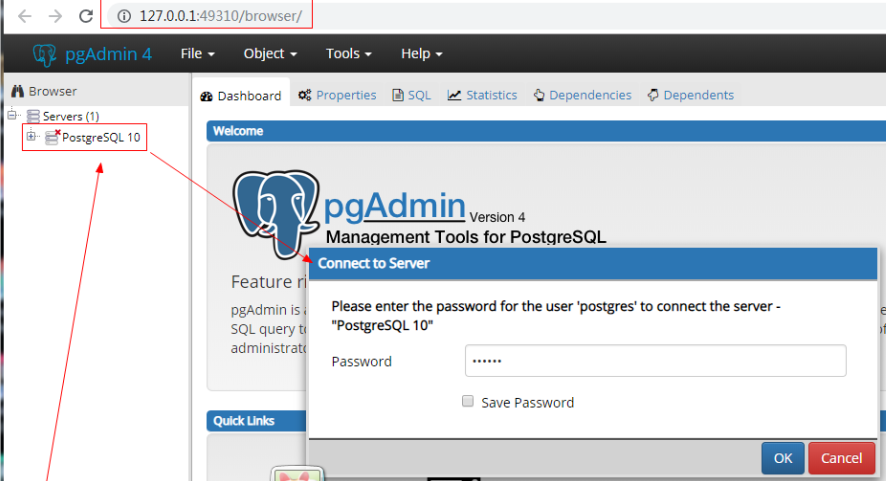
Task: Click the Properties tab gears icon
Action: [305, 95]
